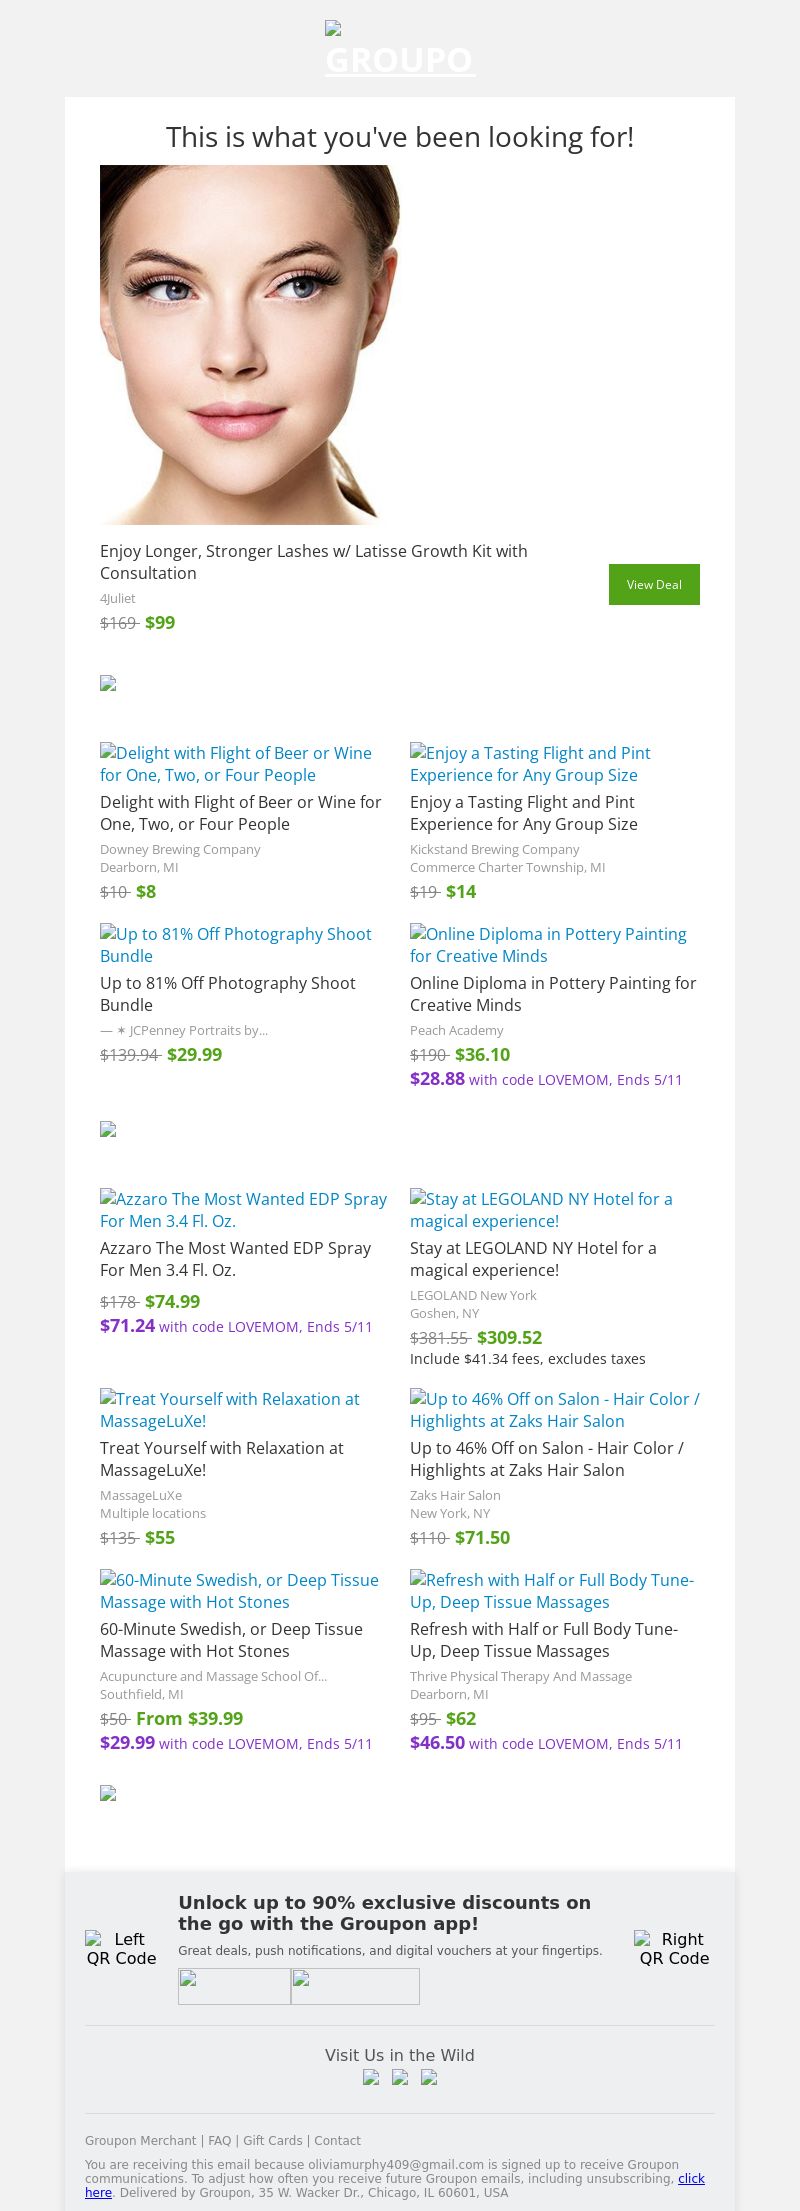Viewport: 800px width, 2211px height.
Task: Open the Zaks Hair Salon color deal link
Action: (x=554, y=1410)
